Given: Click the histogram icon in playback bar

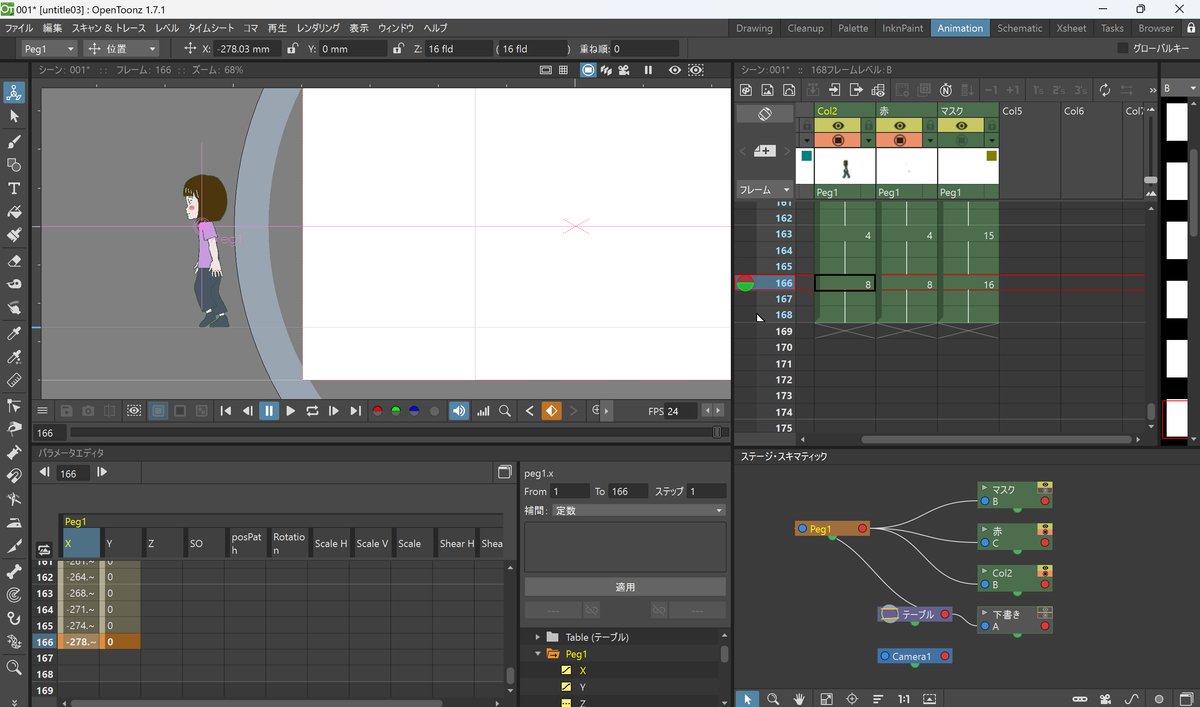Looking at the screenshot, I should [x=483, y=411].
